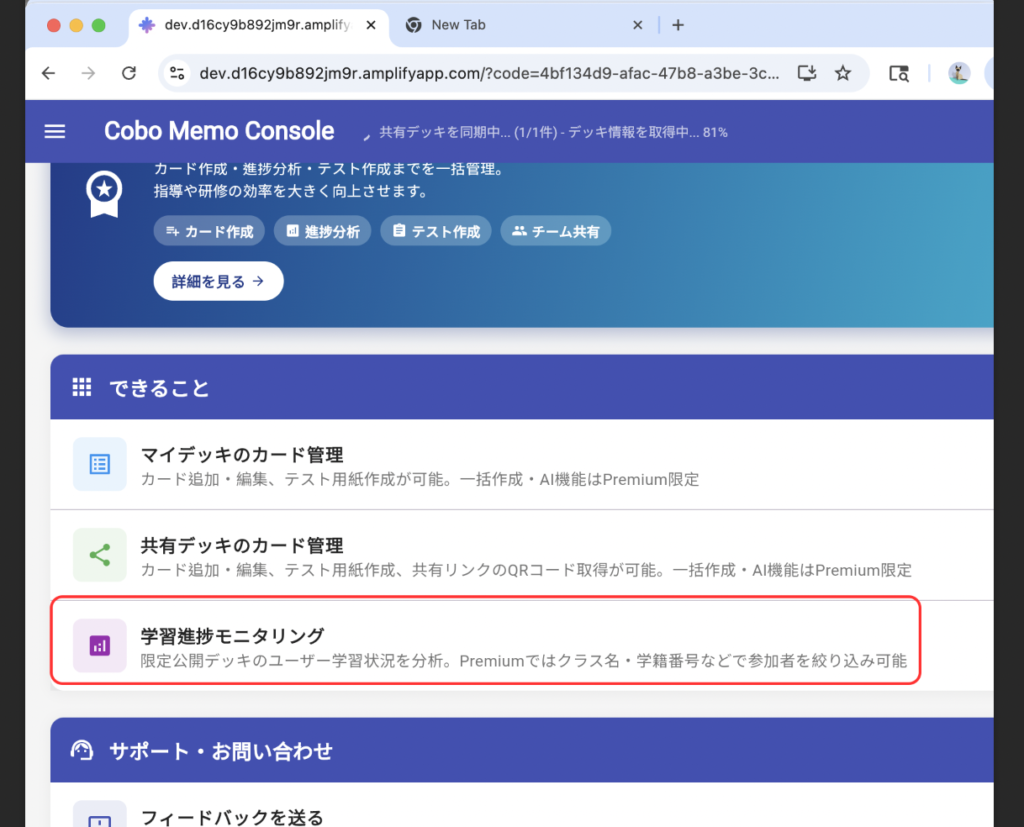
Task: Click the site information icon in address bar
Action: click(x=178, y=73)
